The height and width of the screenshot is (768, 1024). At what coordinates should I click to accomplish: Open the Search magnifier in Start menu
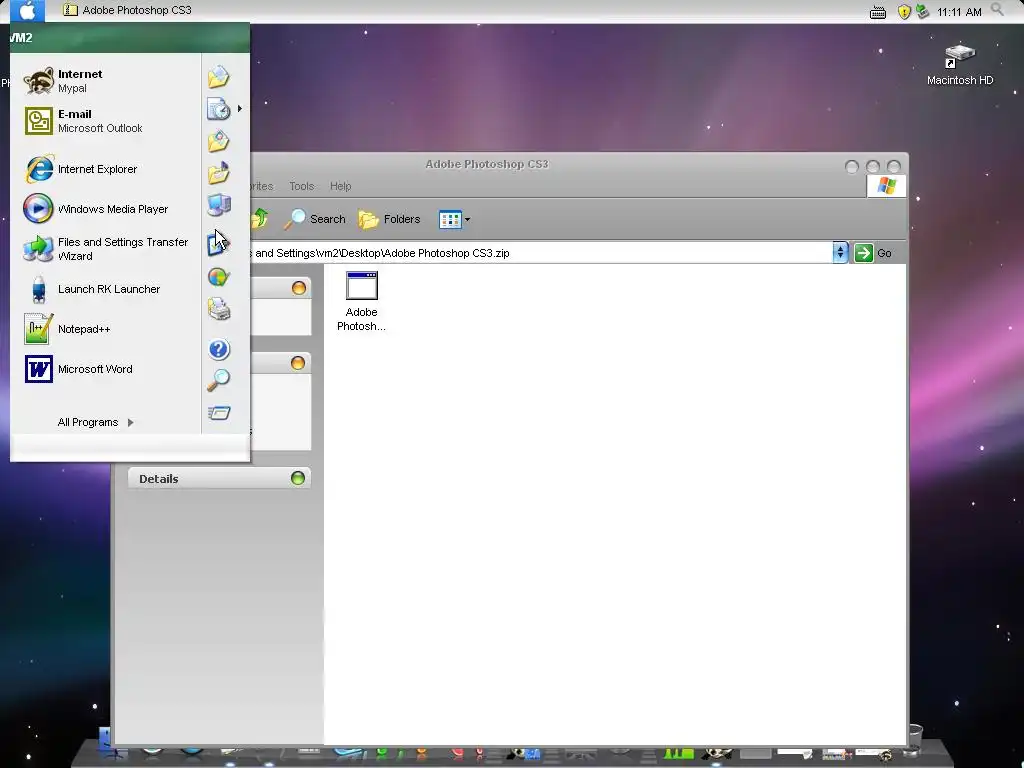[x=219, y=380]
